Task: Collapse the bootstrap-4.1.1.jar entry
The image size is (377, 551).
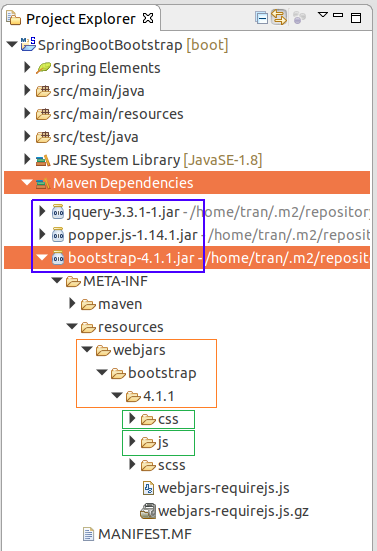Action: tap(42, 258)
